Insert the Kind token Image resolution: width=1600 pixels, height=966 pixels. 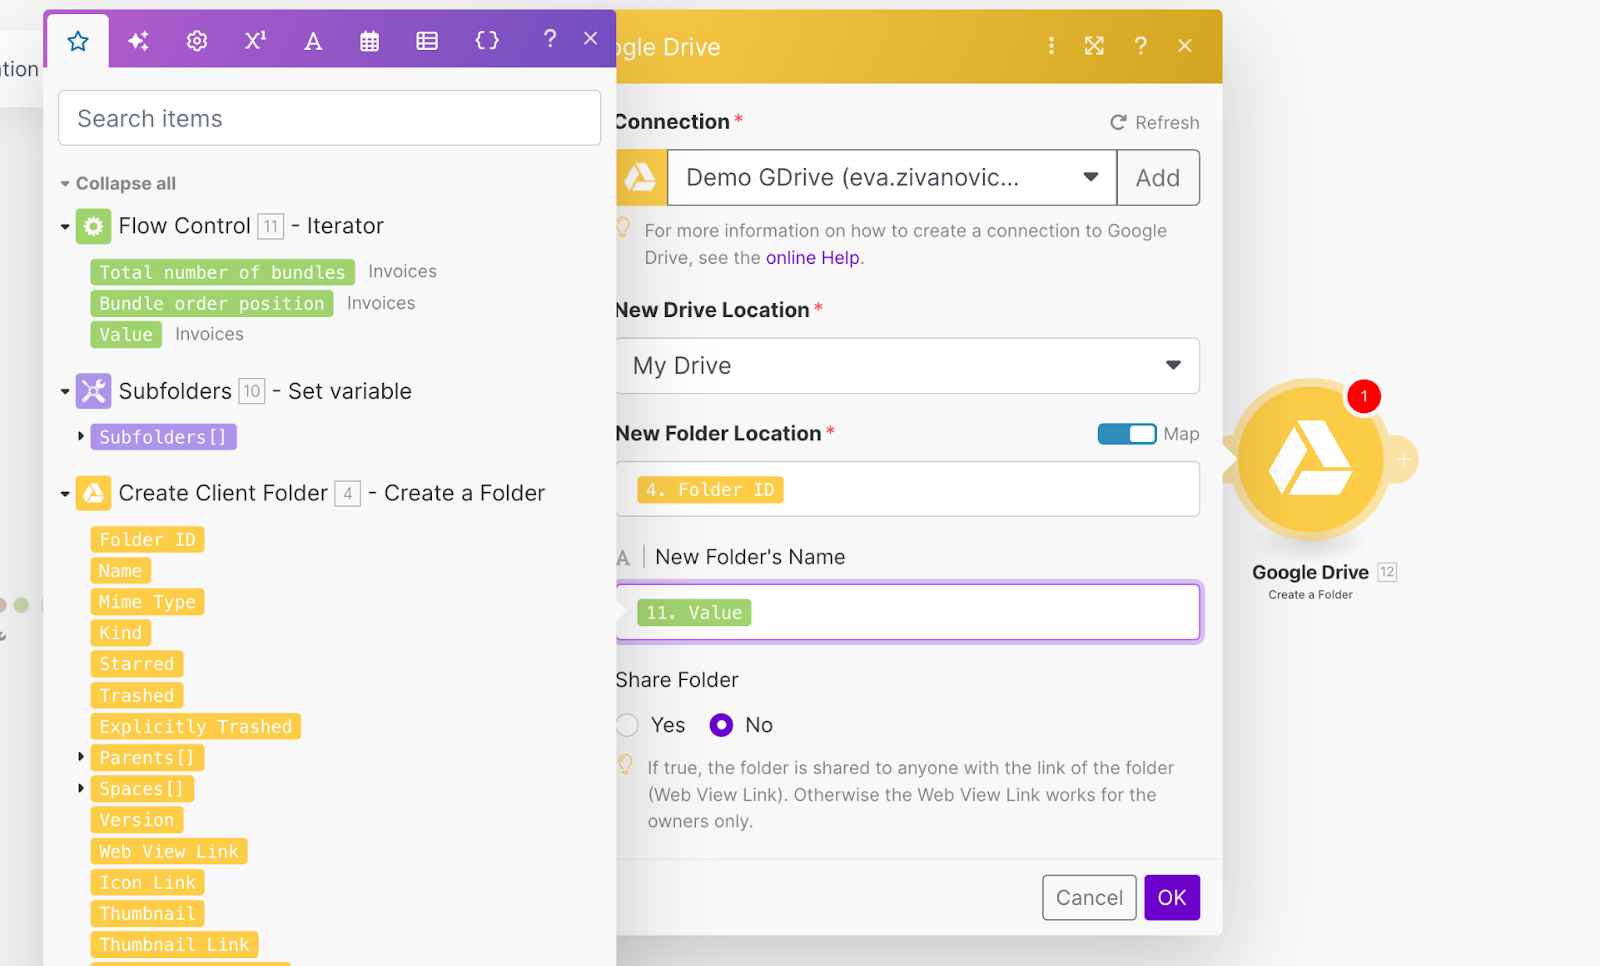coord(120,633)
